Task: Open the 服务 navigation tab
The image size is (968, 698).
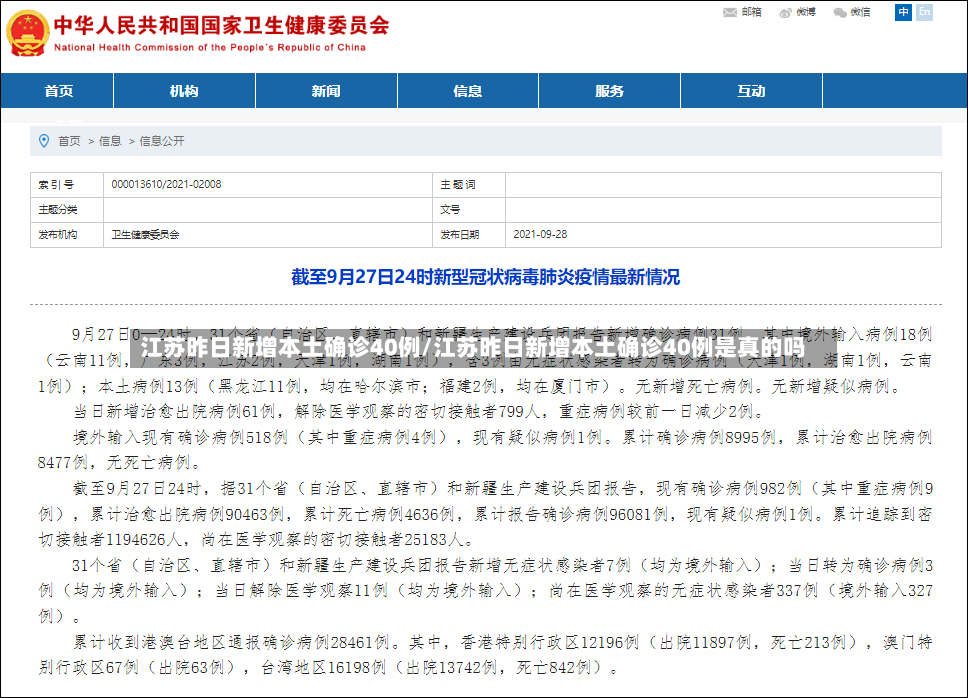Action: coord(609,91)
